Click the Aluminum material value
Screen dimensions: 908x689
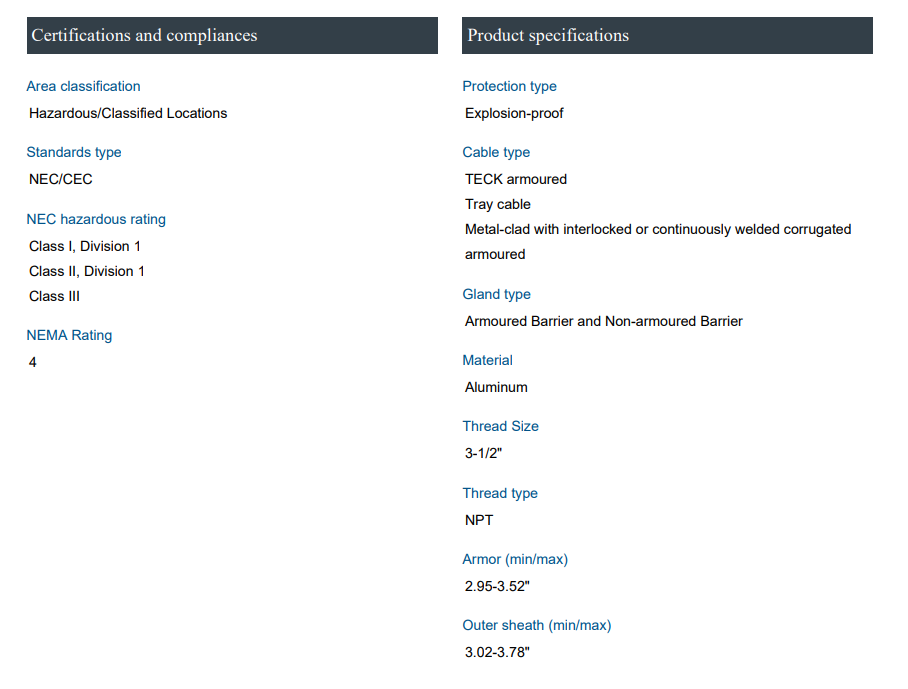496,387
